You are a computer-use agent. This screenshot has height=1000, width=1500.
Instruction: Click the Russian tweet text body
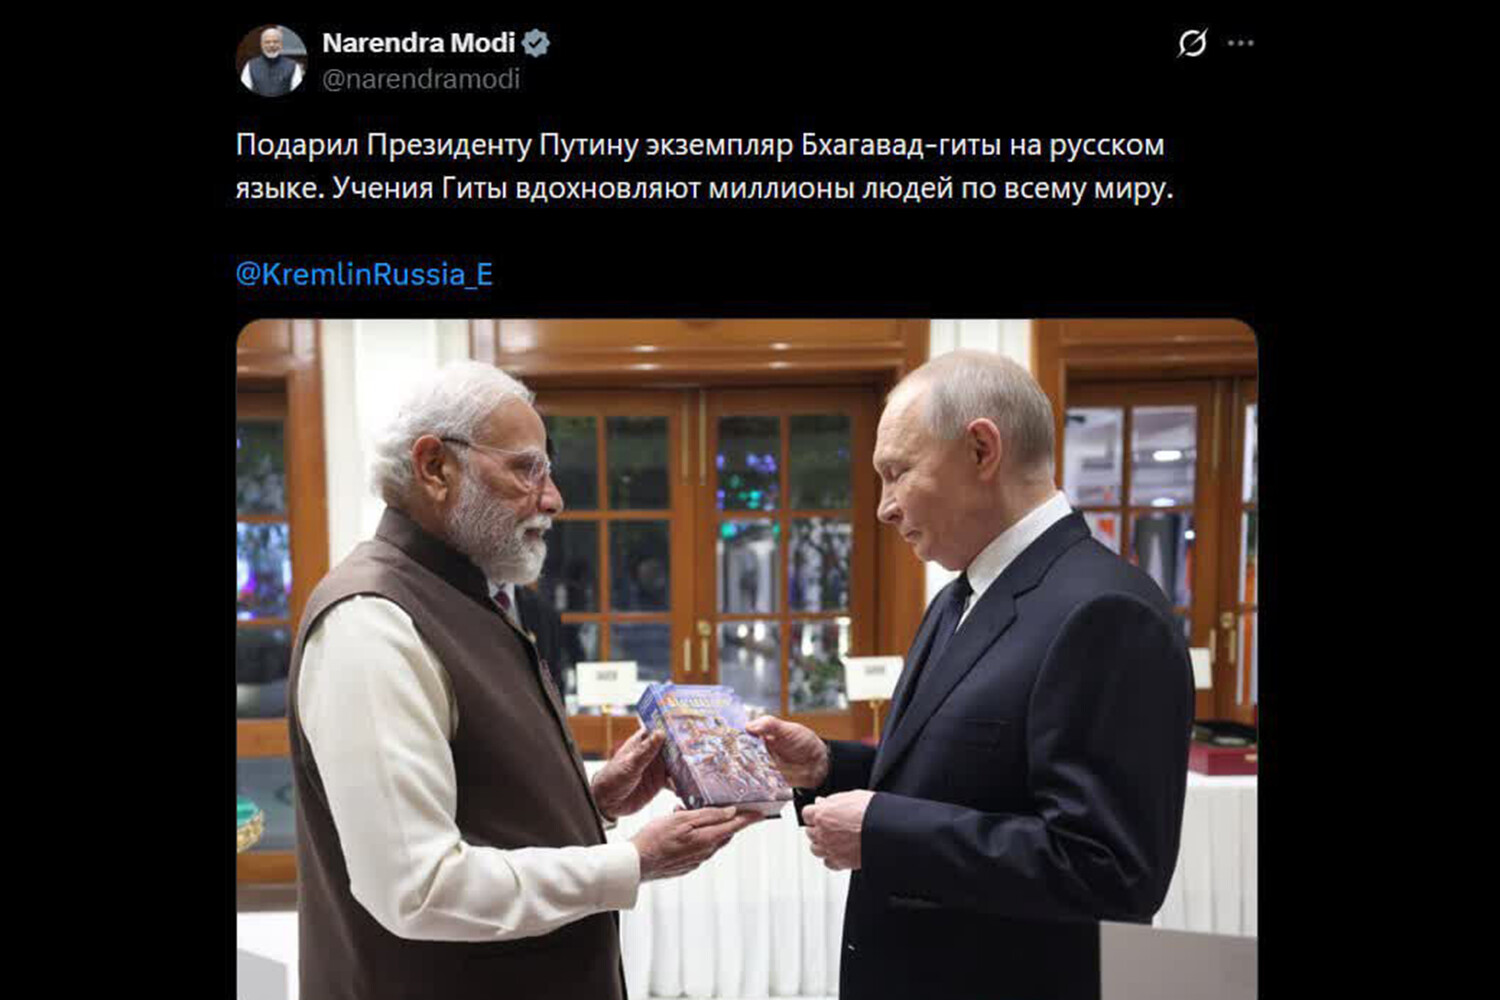[x=704, y=166]
